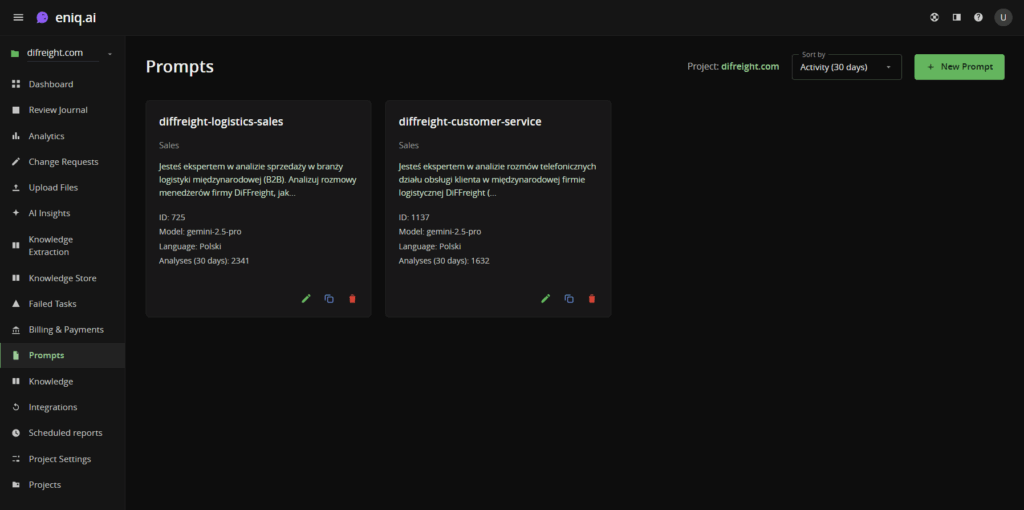Open Knowledge Store in the sidebar
Image resolution: width=1024 pixels, height=510 pixels.
pyautogui.click(x=63, y=278)
